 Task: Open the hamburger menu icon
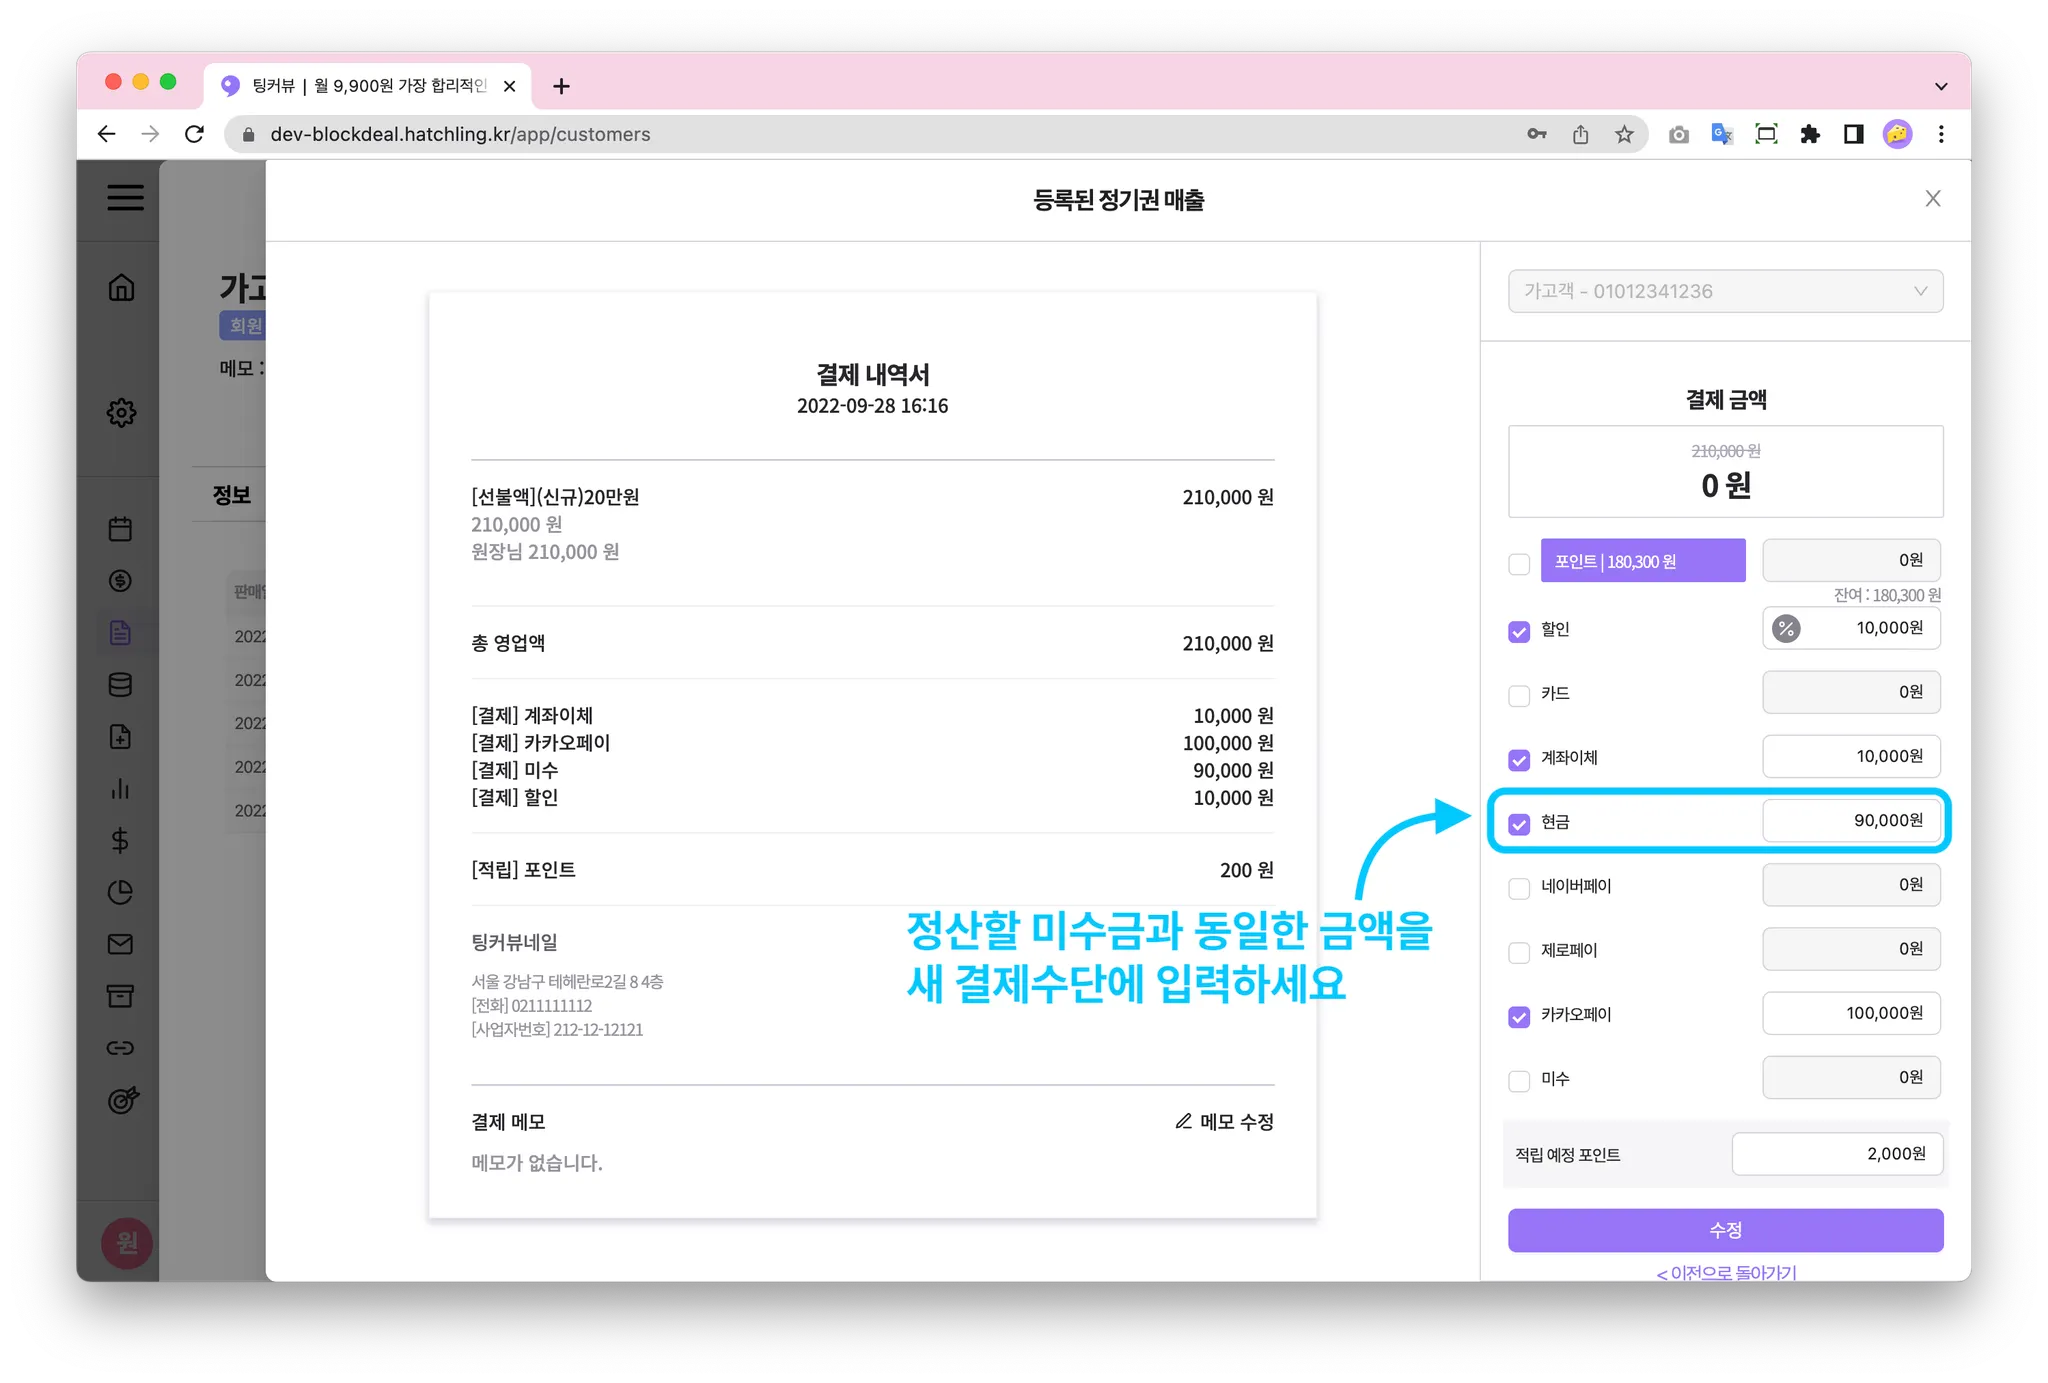(x=125, y=197)
